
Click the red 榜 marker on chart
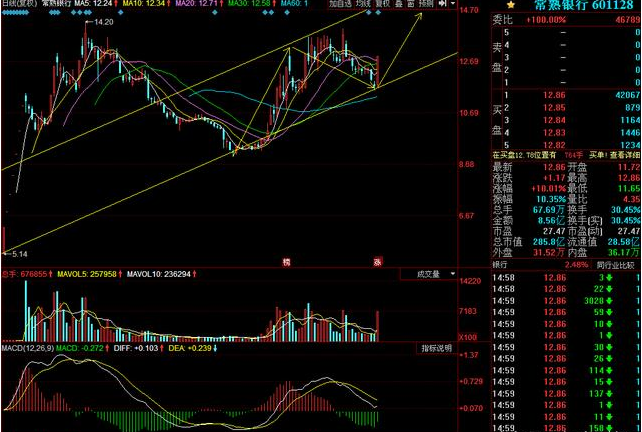click(286, 262)
